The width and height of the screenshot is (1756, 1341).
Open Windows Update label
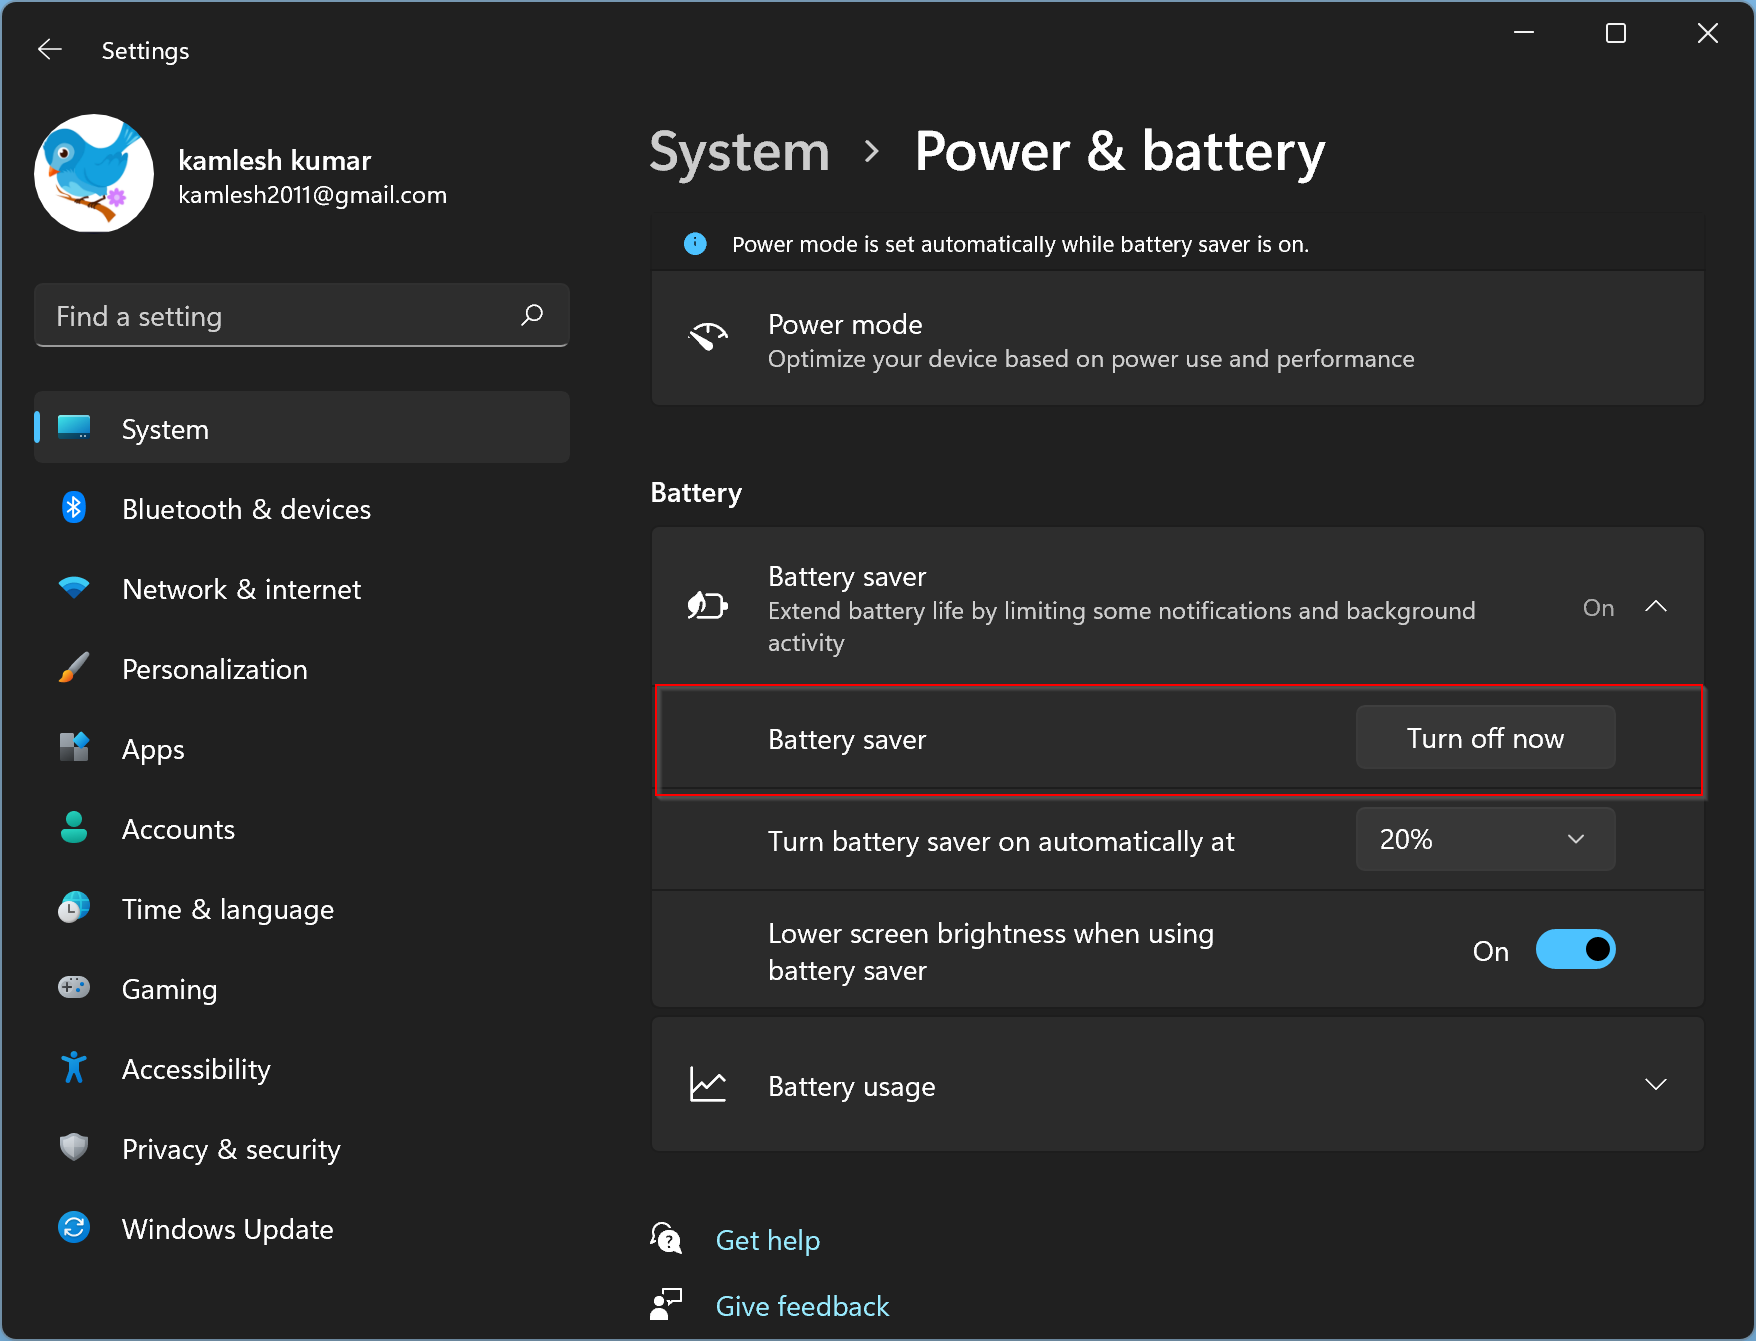(228, 1229)
